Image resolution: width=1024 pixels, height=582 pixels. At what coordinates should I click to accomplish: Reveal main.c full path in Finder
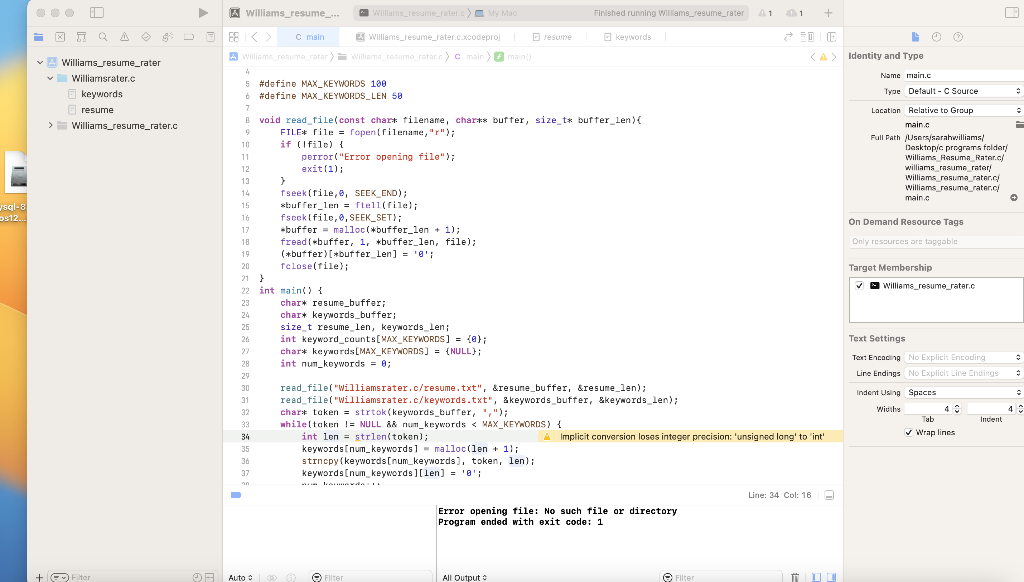coord(1014,197)
